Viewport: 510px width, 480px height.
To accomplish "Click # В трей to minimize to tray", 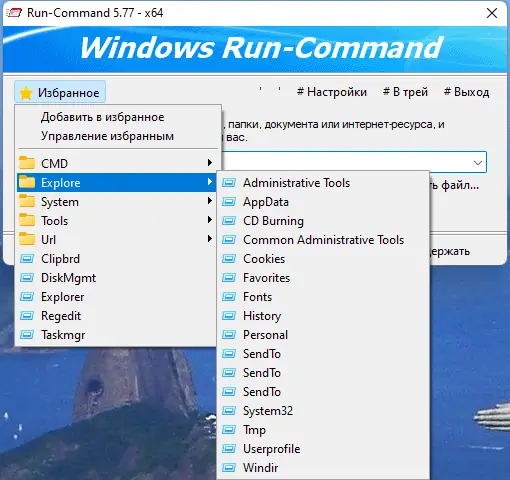I will click(405, 92).
